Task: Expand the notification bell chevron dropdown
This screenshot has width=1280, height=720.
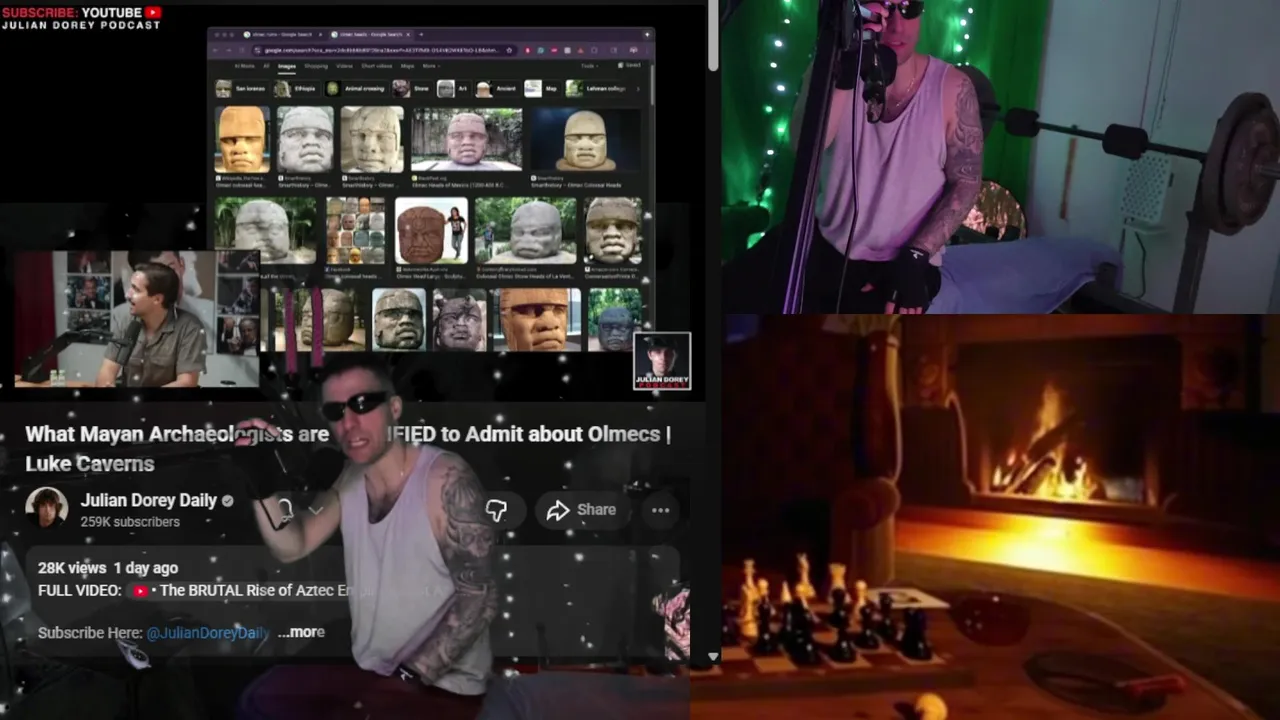Action: (x=316, y=510)
